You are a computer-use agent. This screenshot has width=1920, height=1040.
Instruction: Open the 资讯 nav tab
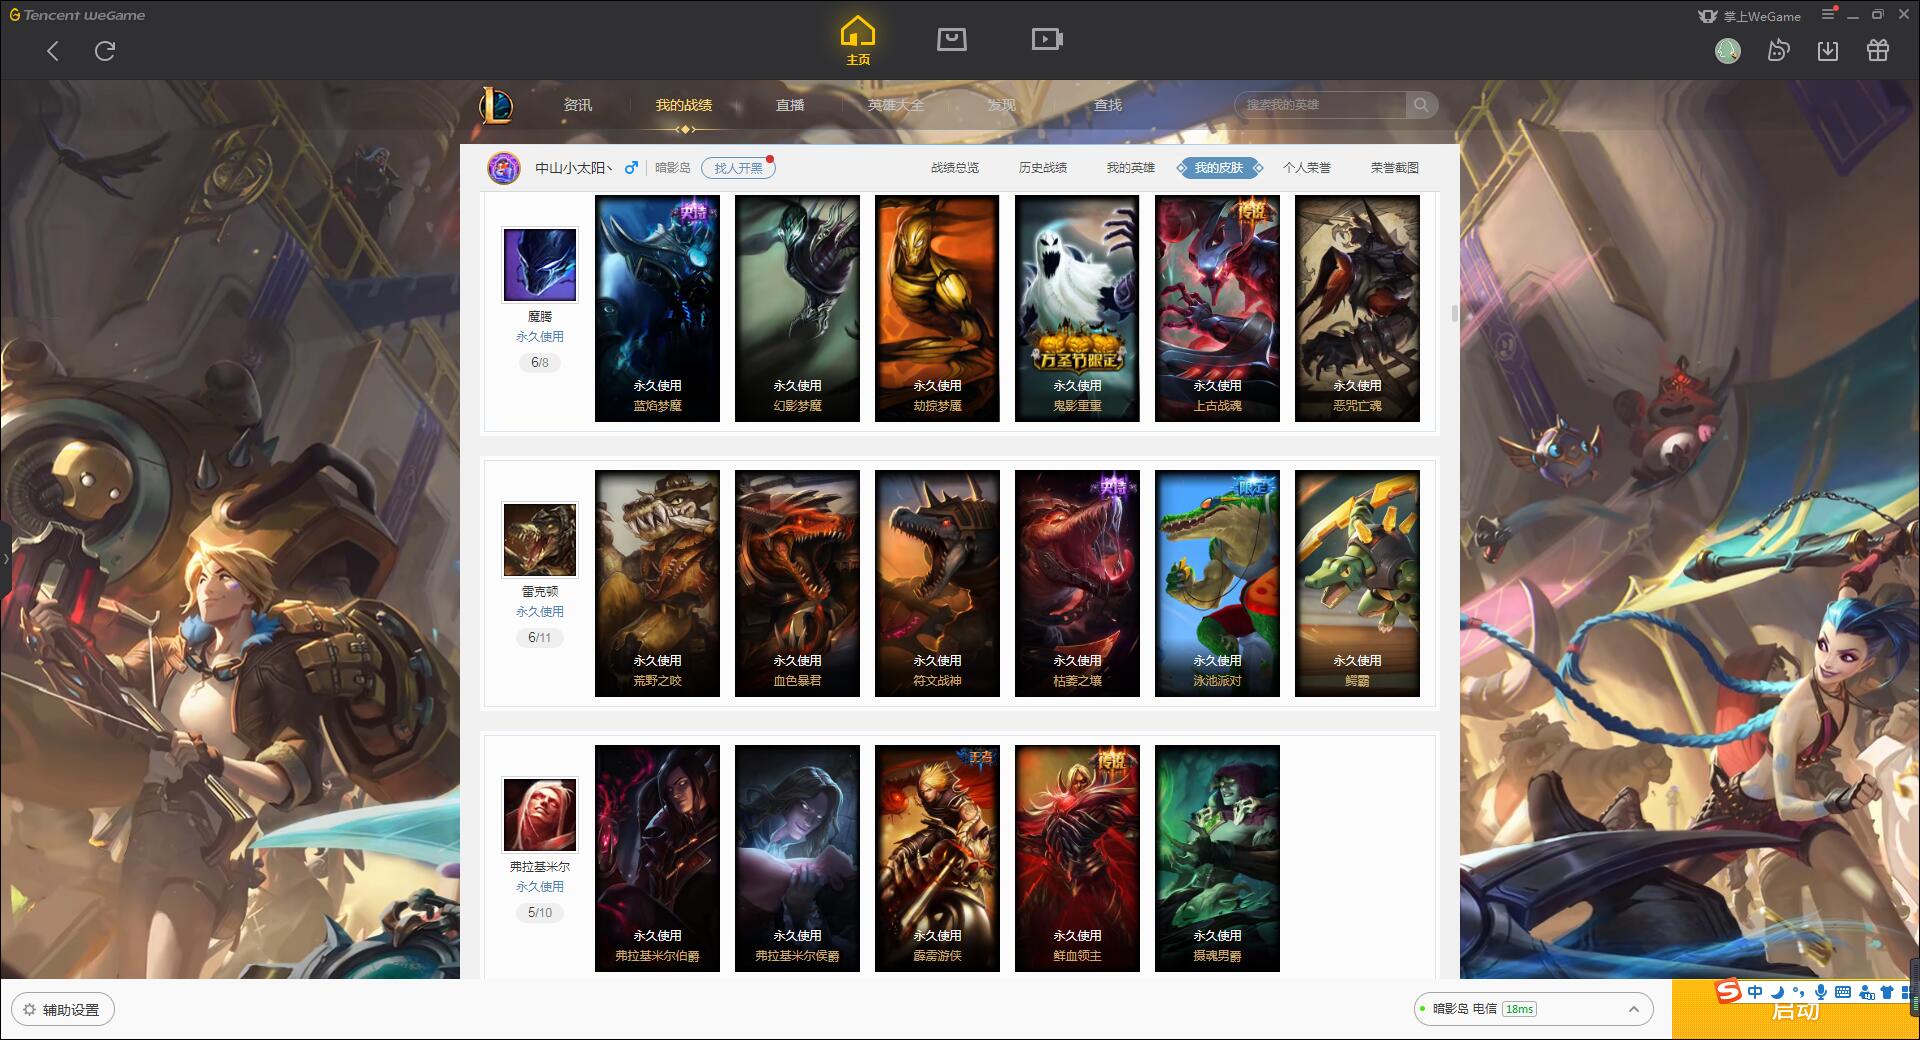coord(578,105)
